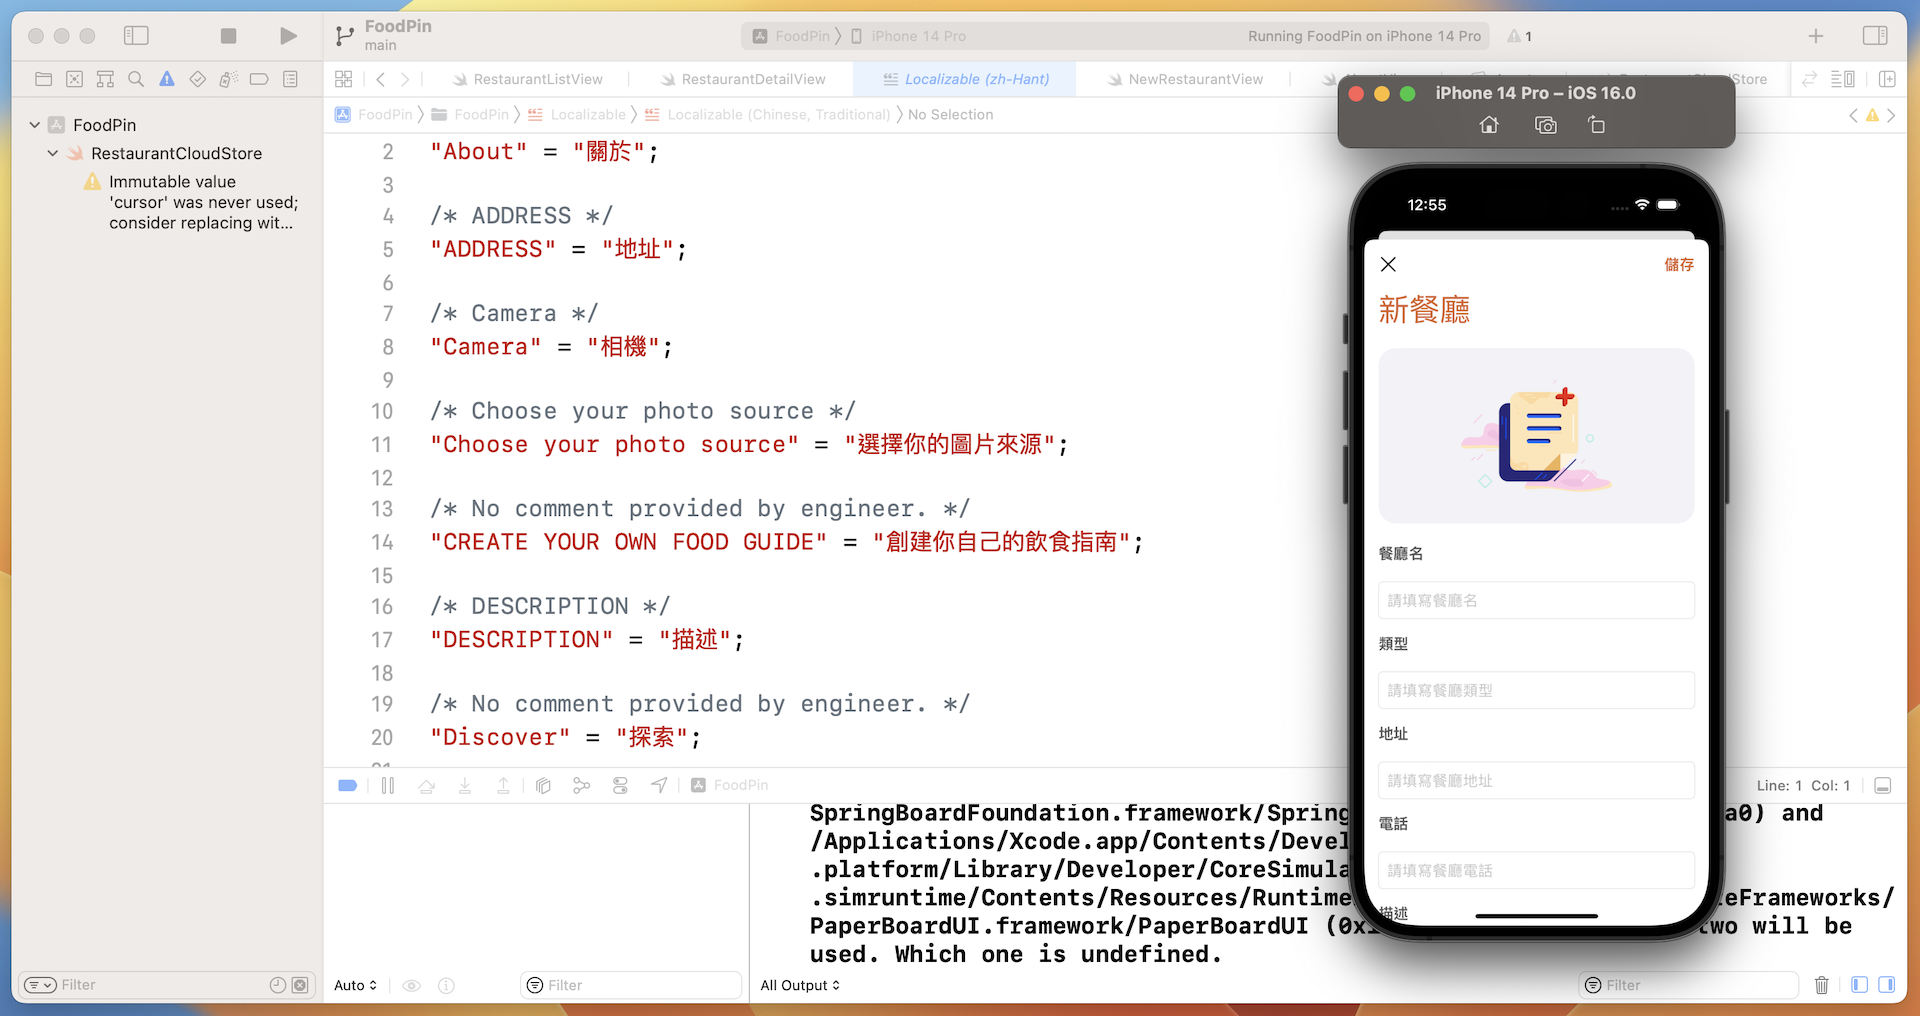Open the Find navigator magnifying glass
The width and height of the screenshot is (1920, 1016).
136,79
